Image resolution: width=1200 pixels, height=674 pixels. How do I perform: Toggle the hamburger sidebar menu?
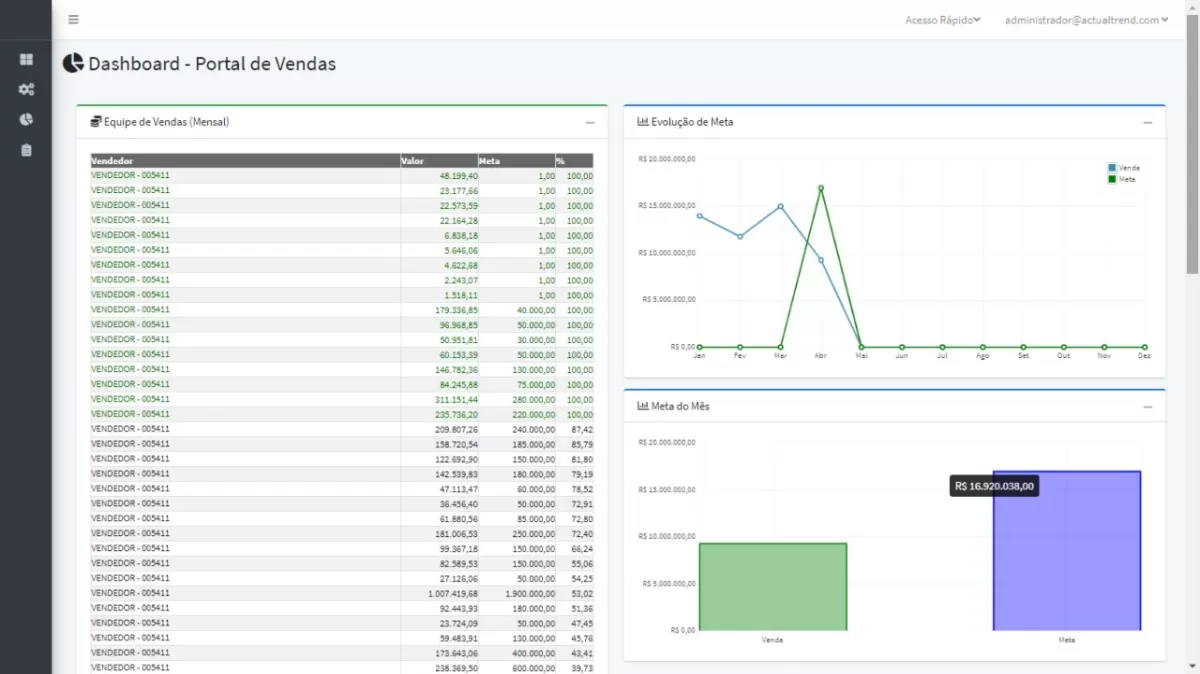click(73, 20)
